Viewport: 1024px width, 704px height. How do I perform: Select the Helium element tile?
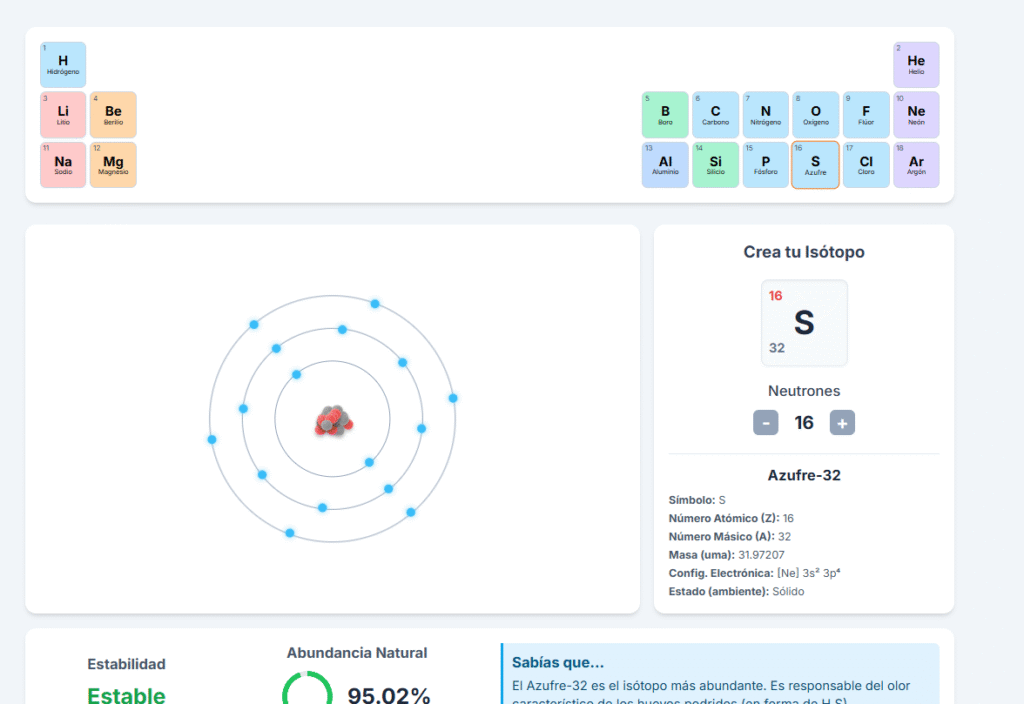916,65
